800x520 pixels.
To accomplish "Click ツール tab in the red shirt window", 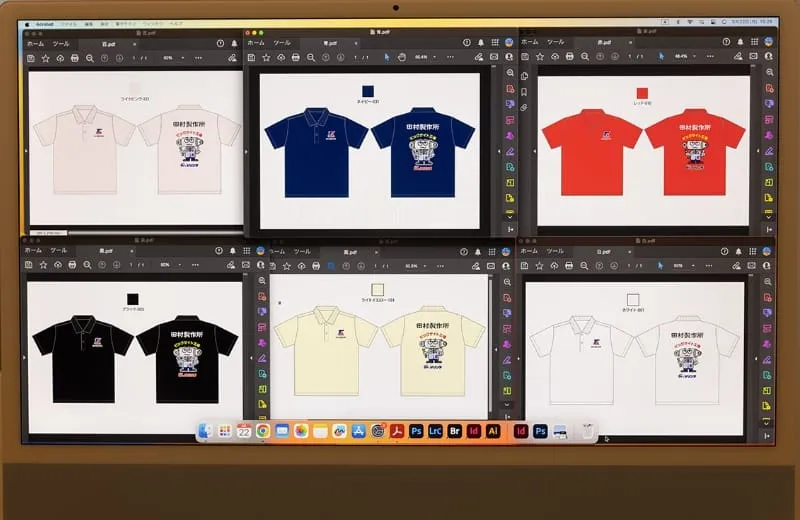I will tap(556, 42).
